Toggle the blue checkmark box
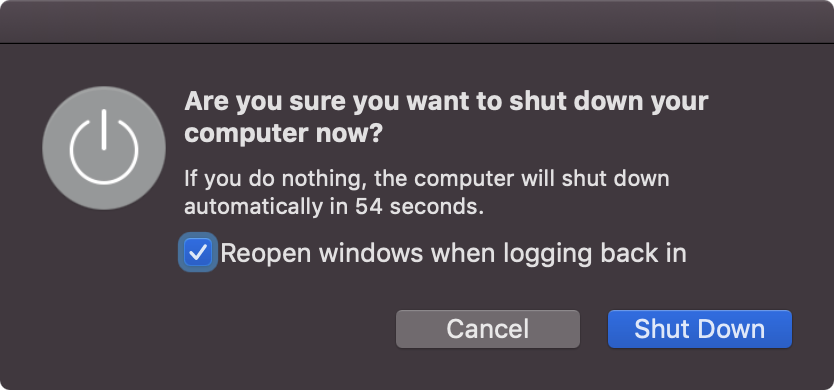Screen dimensions: 834x390 [x=198, y=252]
